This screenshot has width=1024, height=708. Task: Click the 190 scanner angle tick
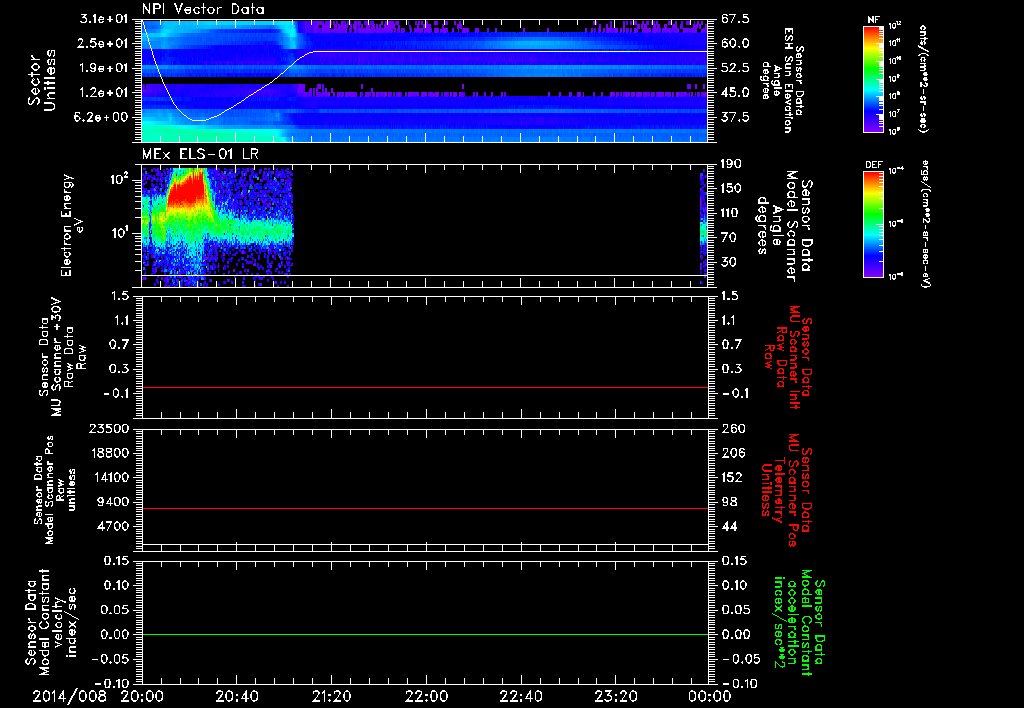click(x=731, y=164)
